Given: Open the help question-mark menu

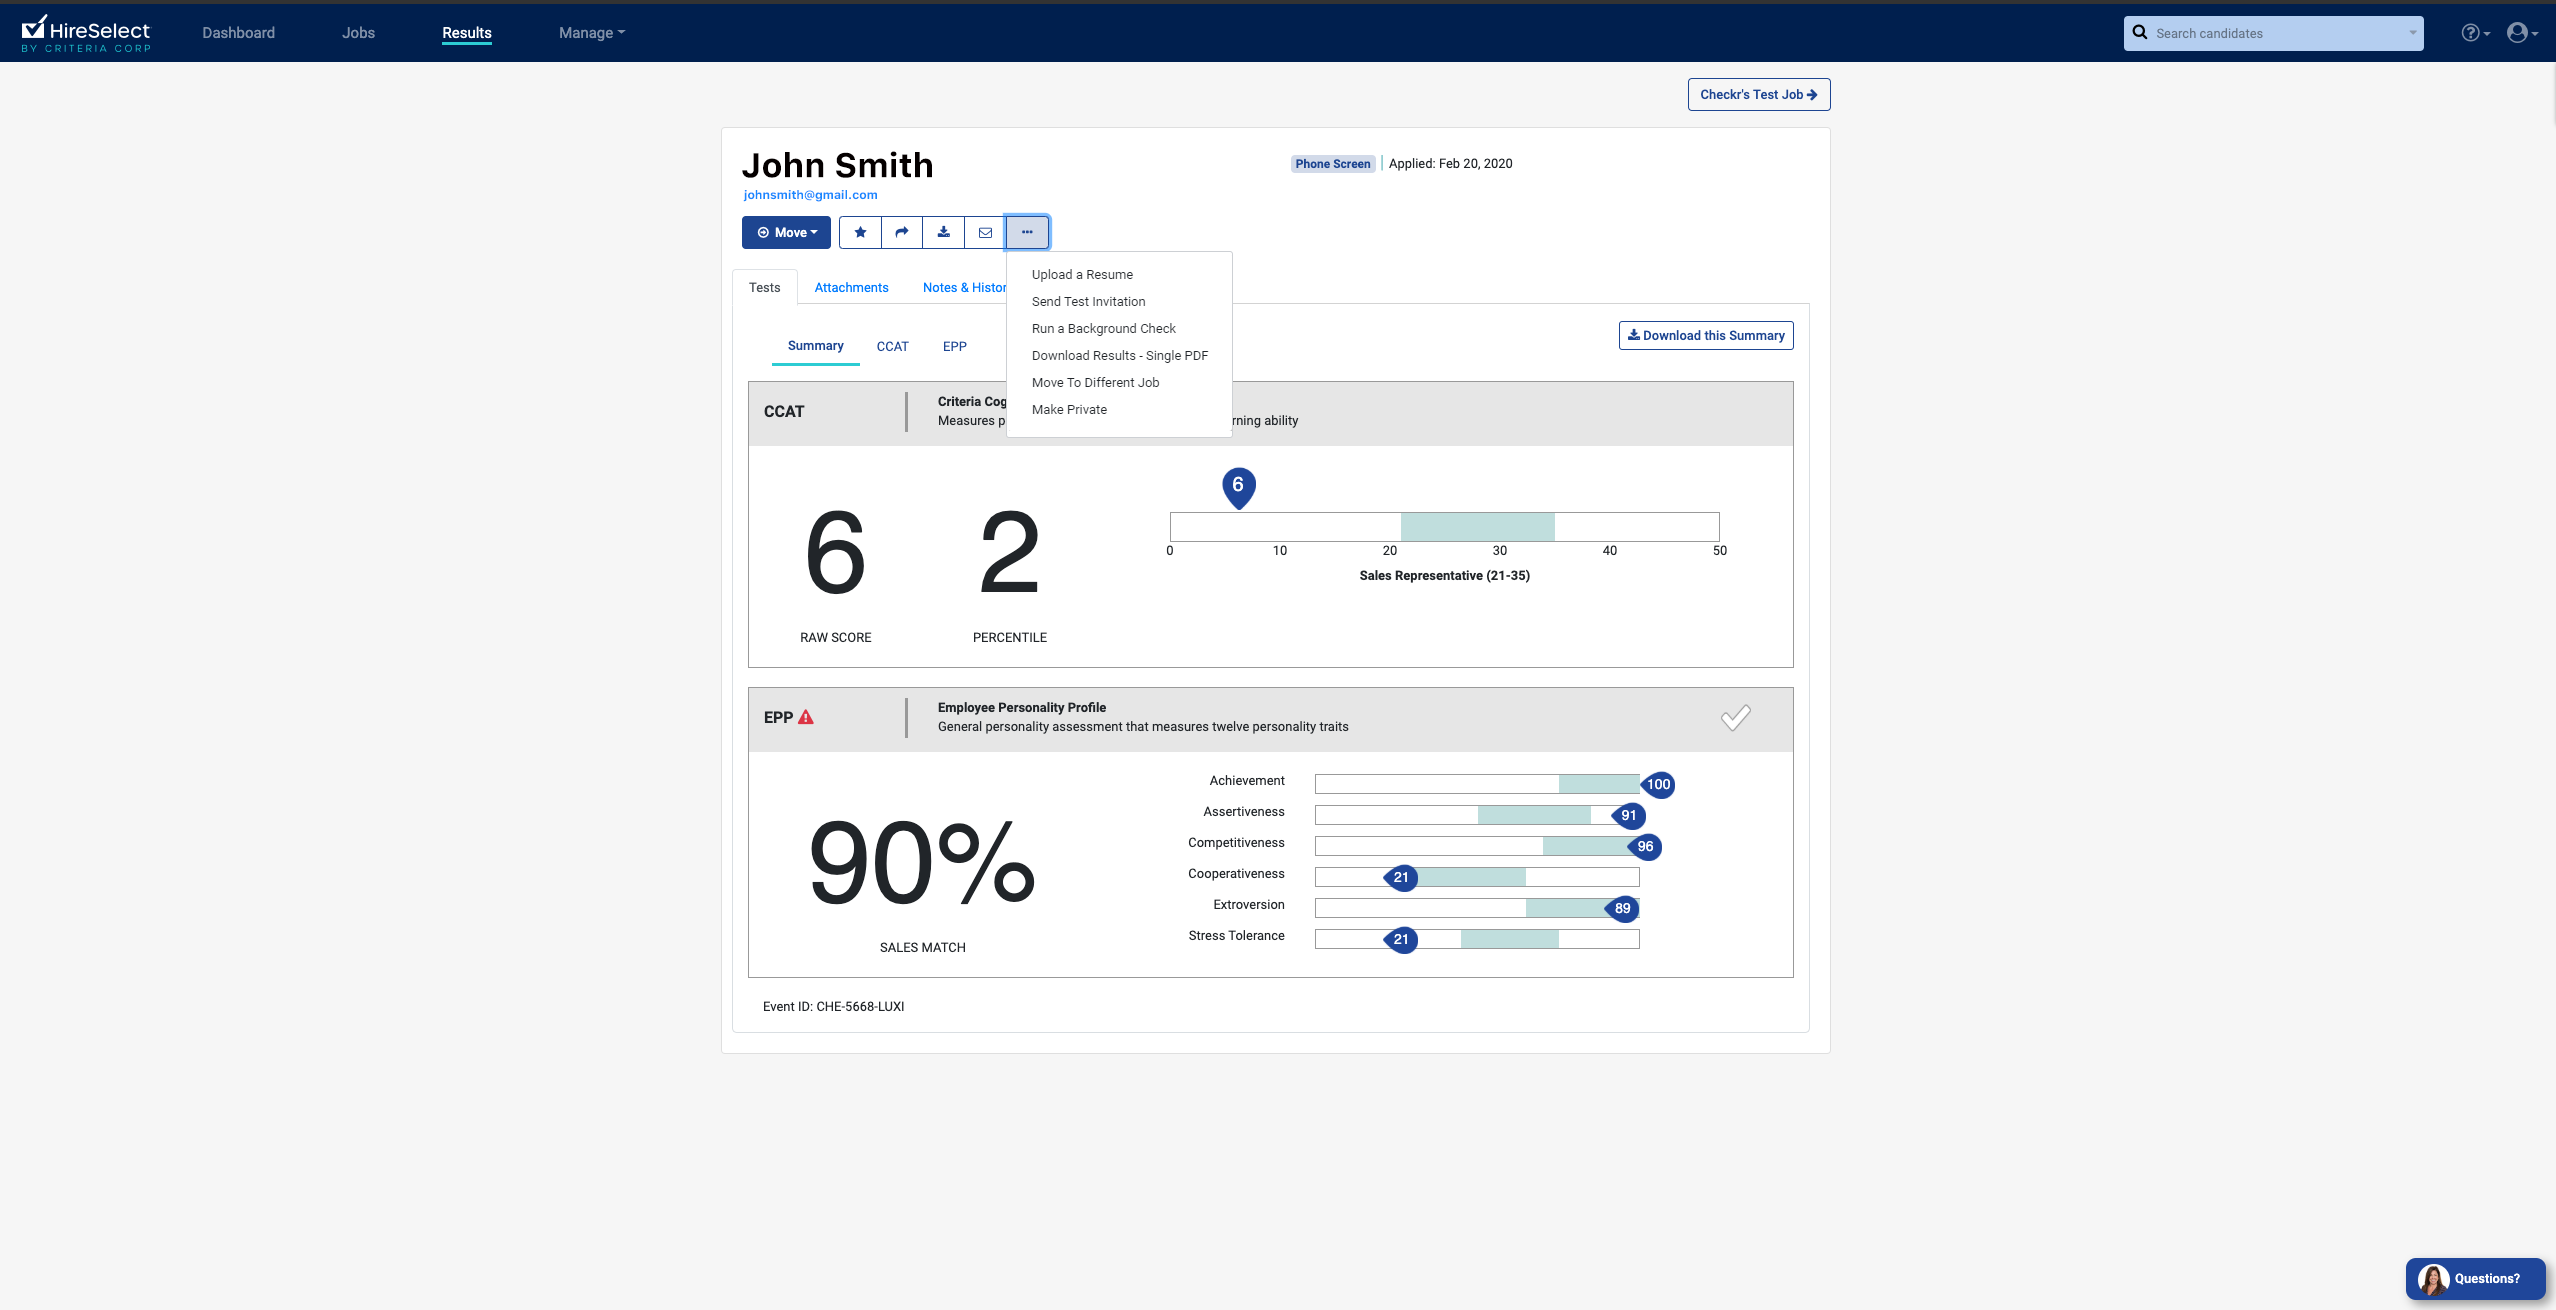Looking at the screenshot, I should pyautogui.click(x=2475, y=33).
